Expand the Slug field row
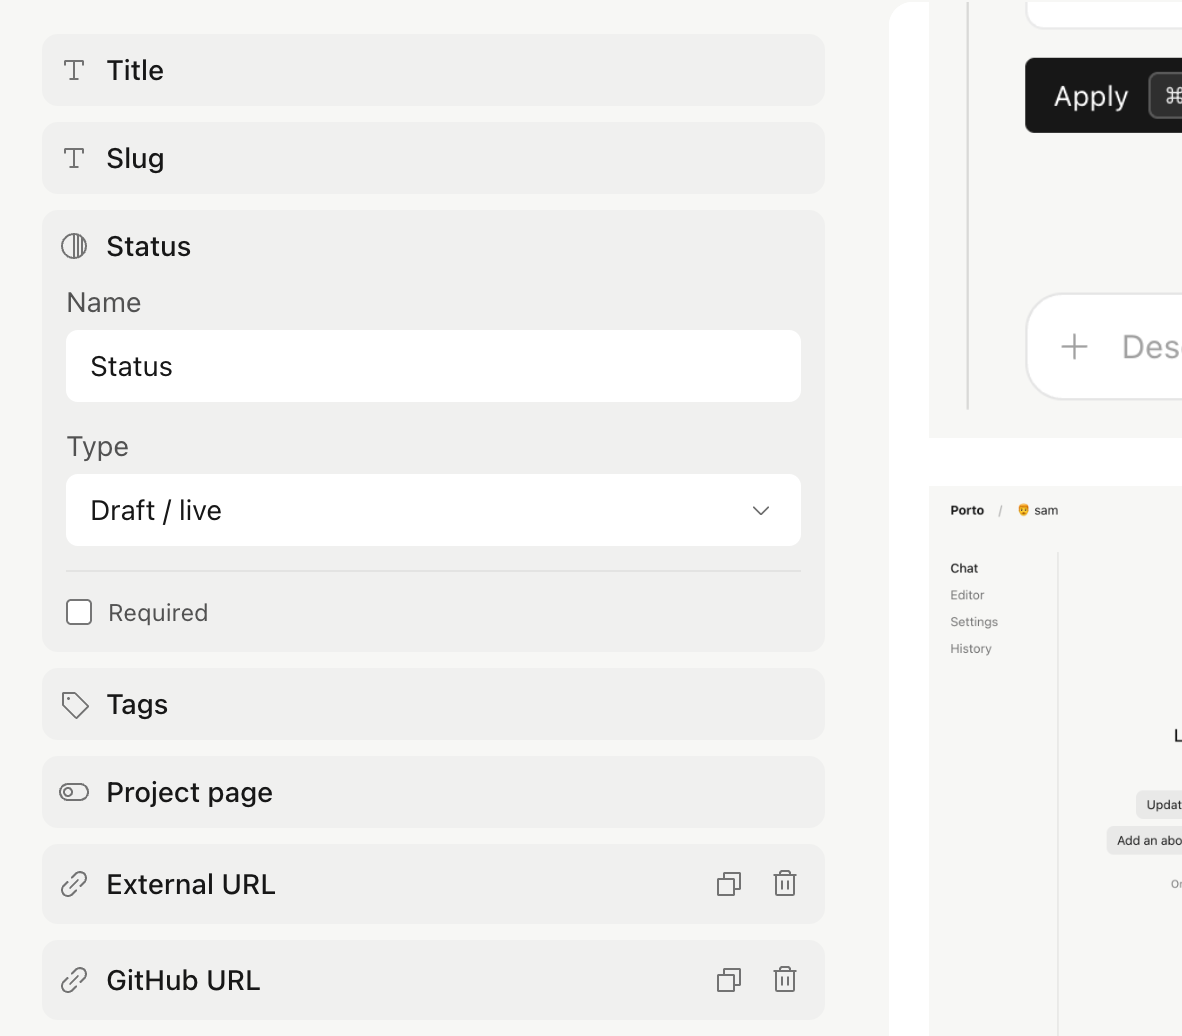This screenshot has height=1036, width=1182. [433, 158]
